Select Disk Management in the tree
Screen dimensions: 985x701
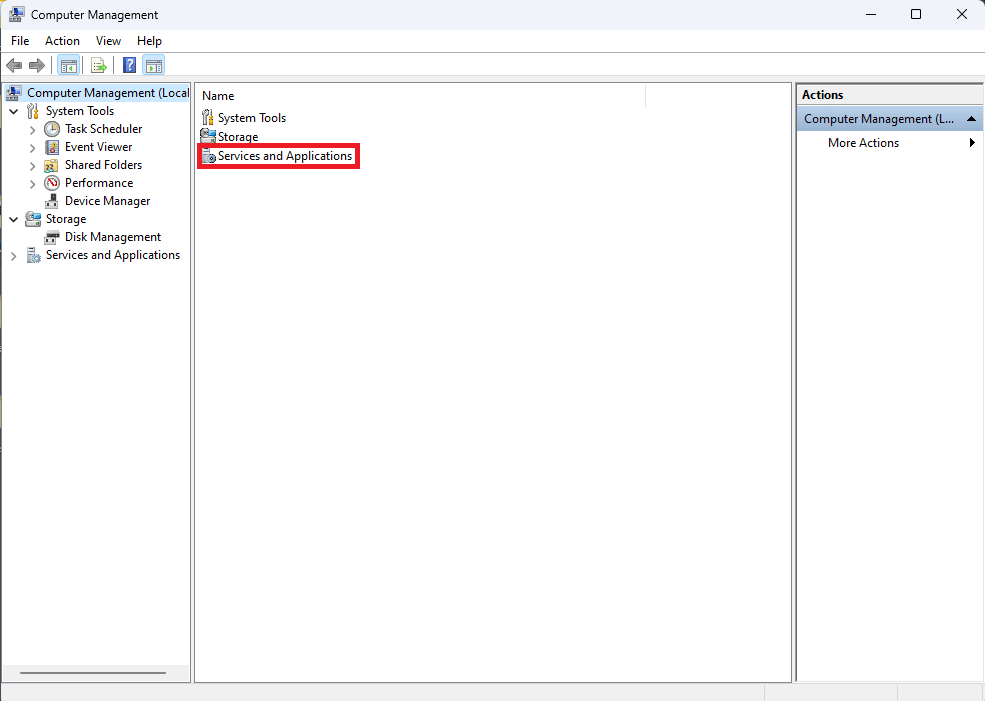click(x=113, y=237)
